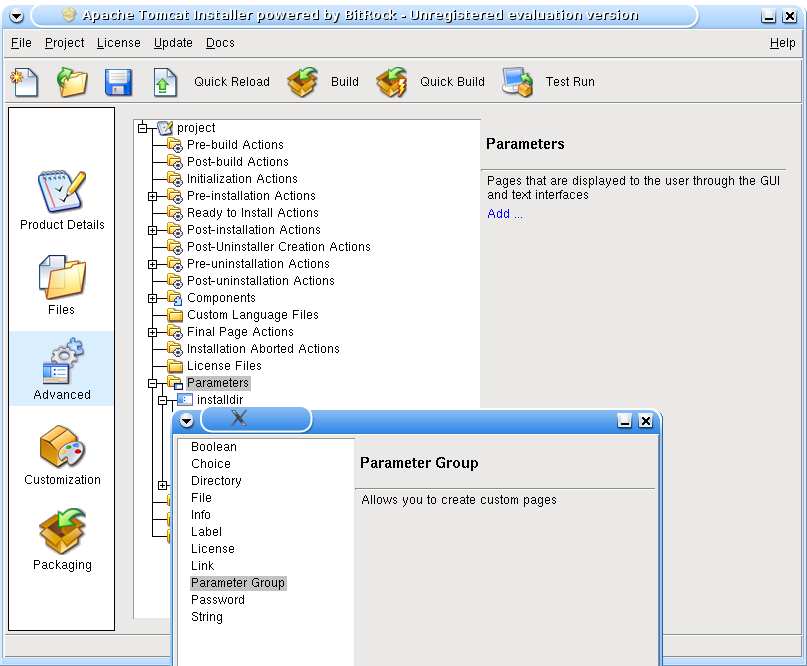Open a project with the folder icon
Screen dimensions: 807x666
coord(72,82)
